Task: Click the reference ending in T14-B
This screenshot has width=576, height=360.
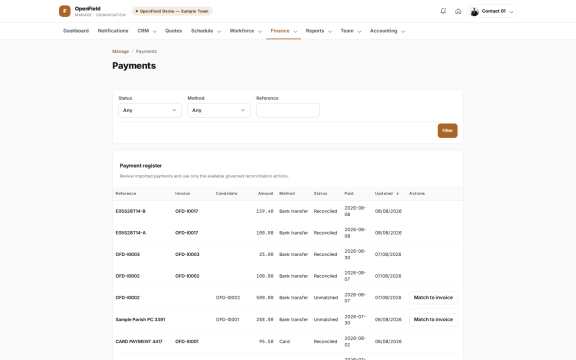Action: pos(130,211)
